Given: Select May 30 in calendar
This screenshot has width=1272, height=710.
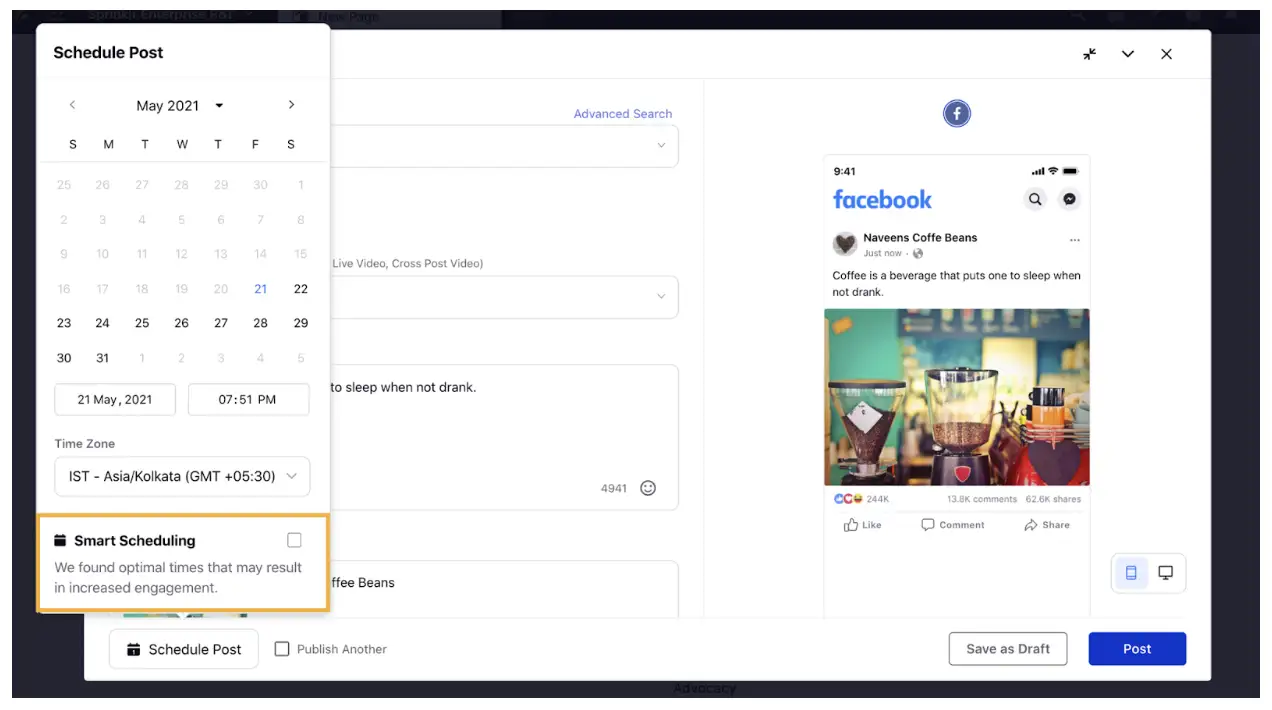Looking at the screenshot, I should coord(64,358).
